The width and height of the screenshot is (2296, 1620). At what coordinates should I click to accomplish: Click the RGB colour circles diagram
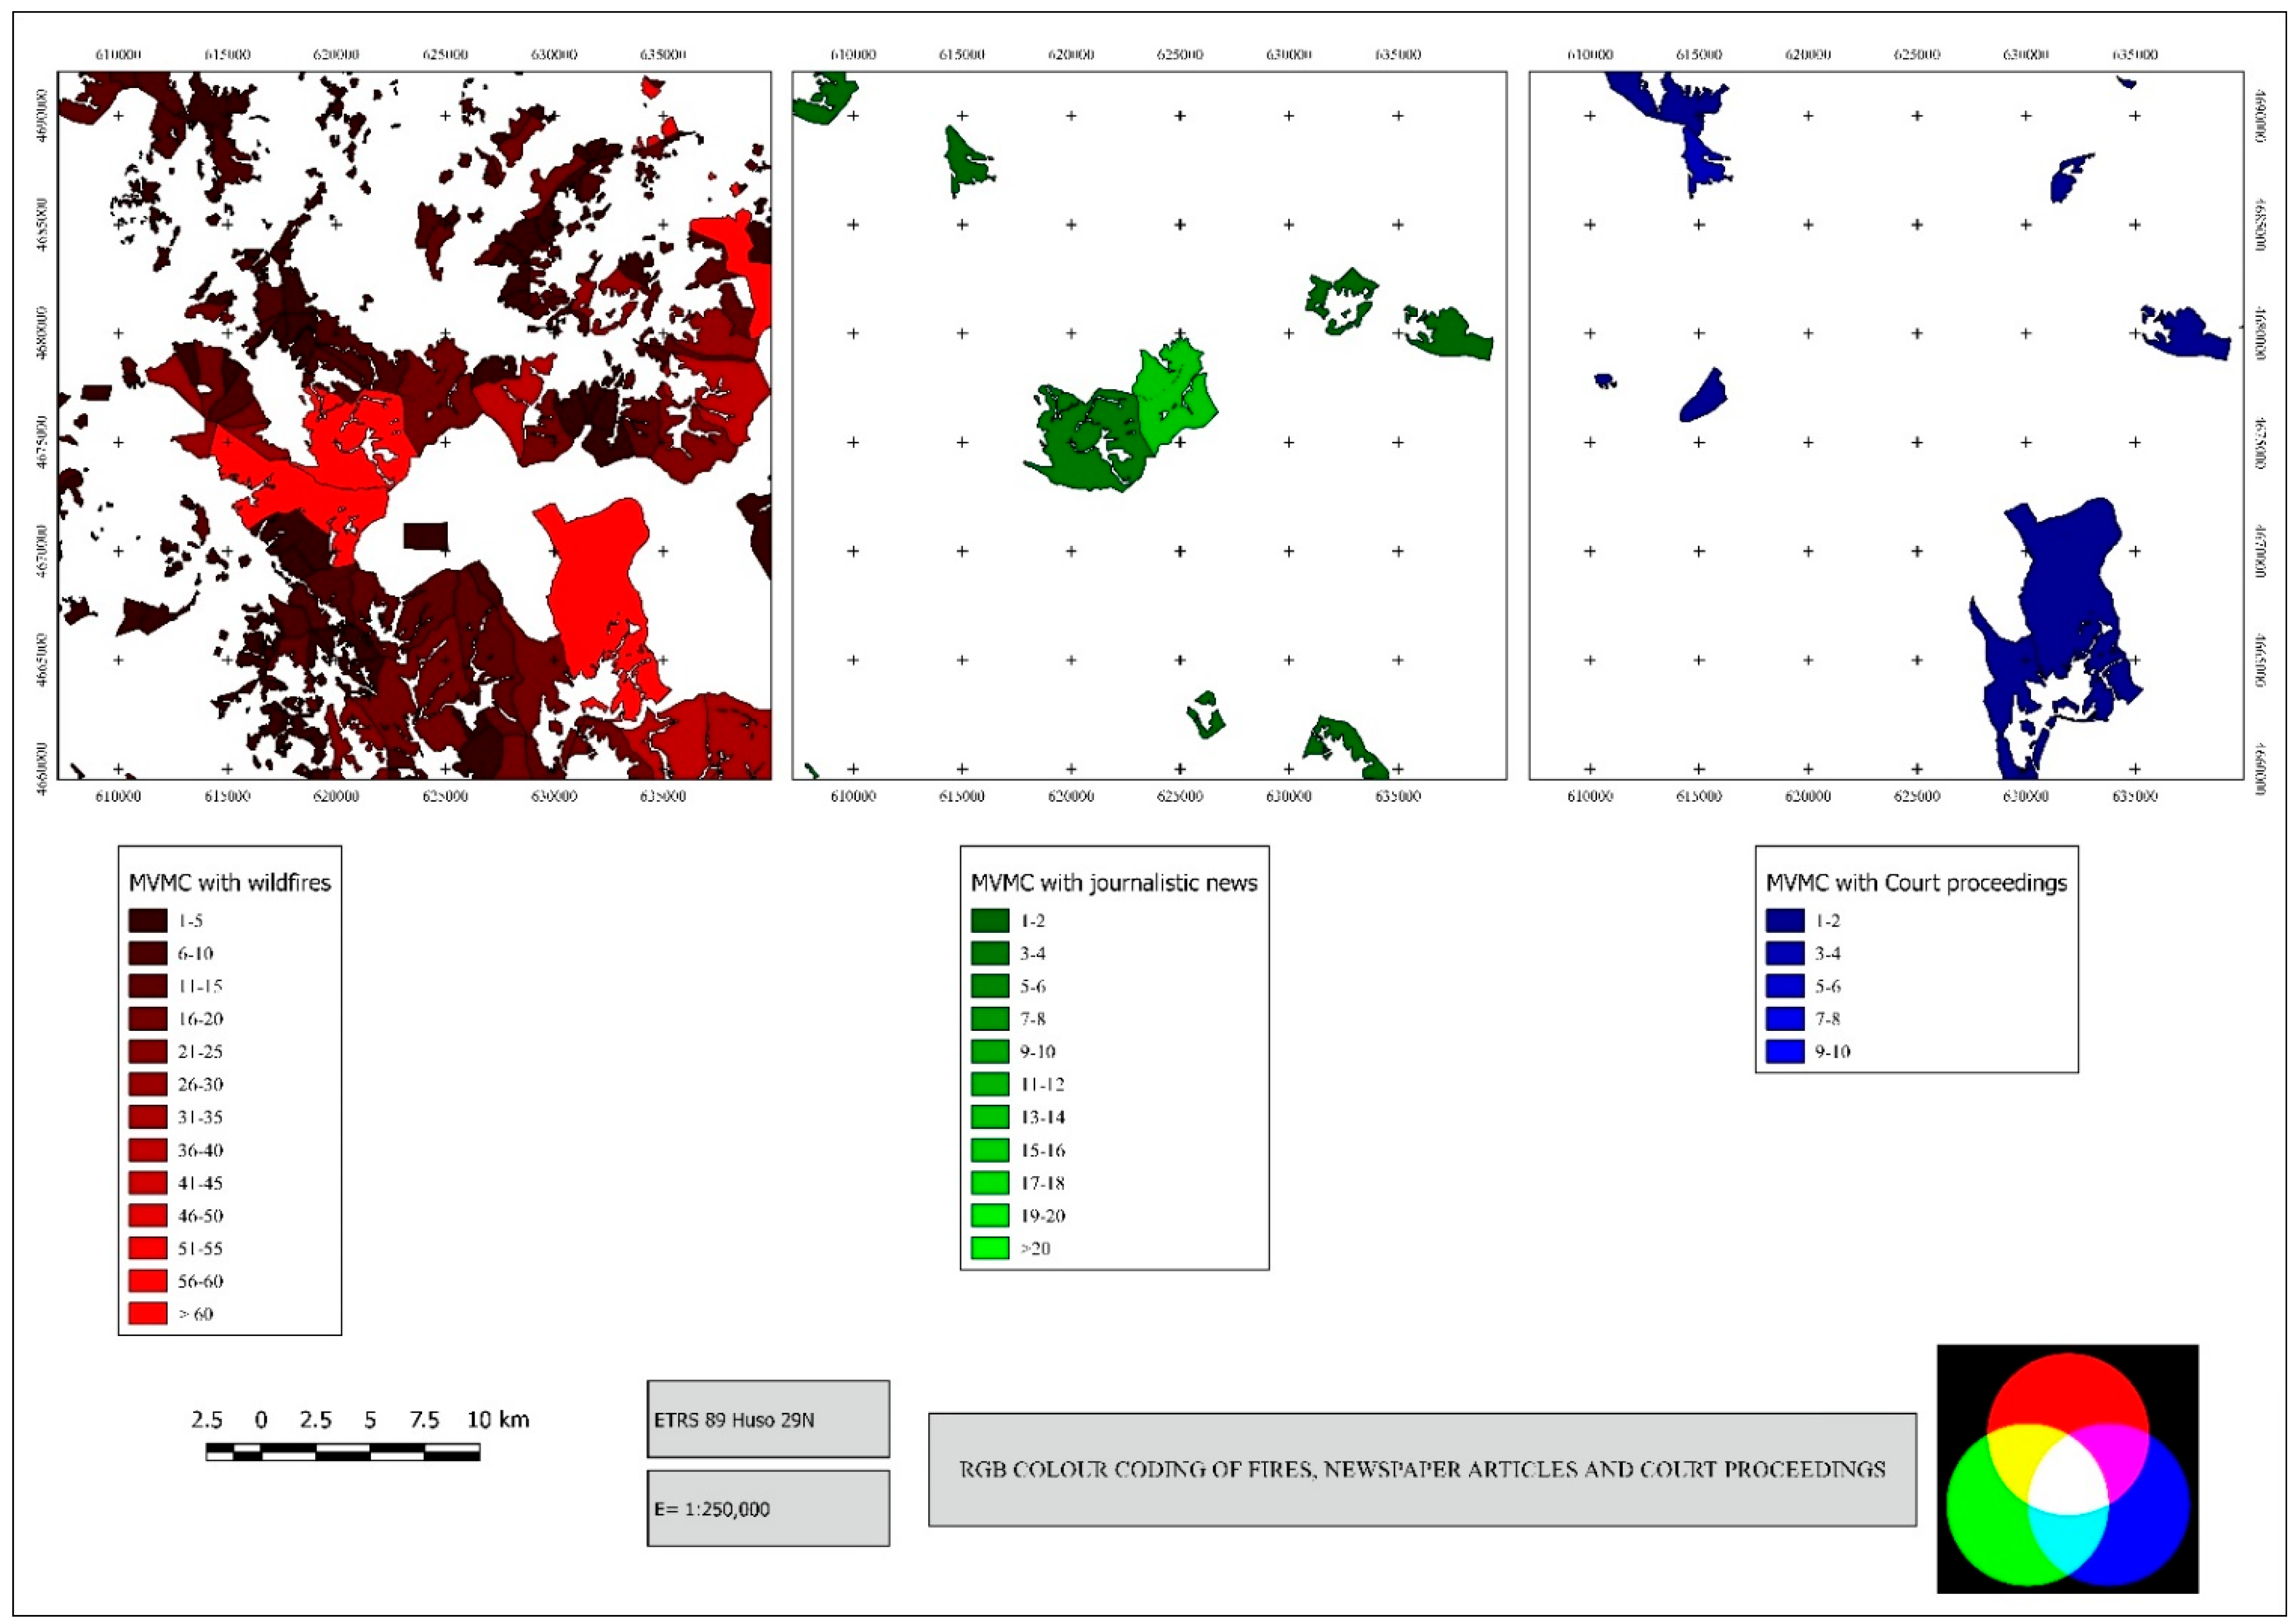coord(2067,1469)
